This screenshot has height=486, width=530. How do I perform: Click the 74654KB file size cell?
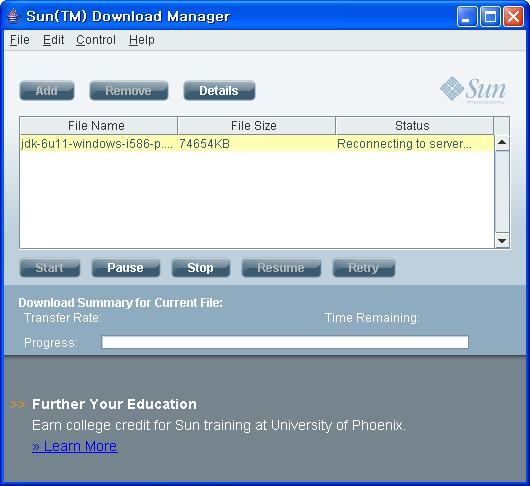[x=256, y=144]
